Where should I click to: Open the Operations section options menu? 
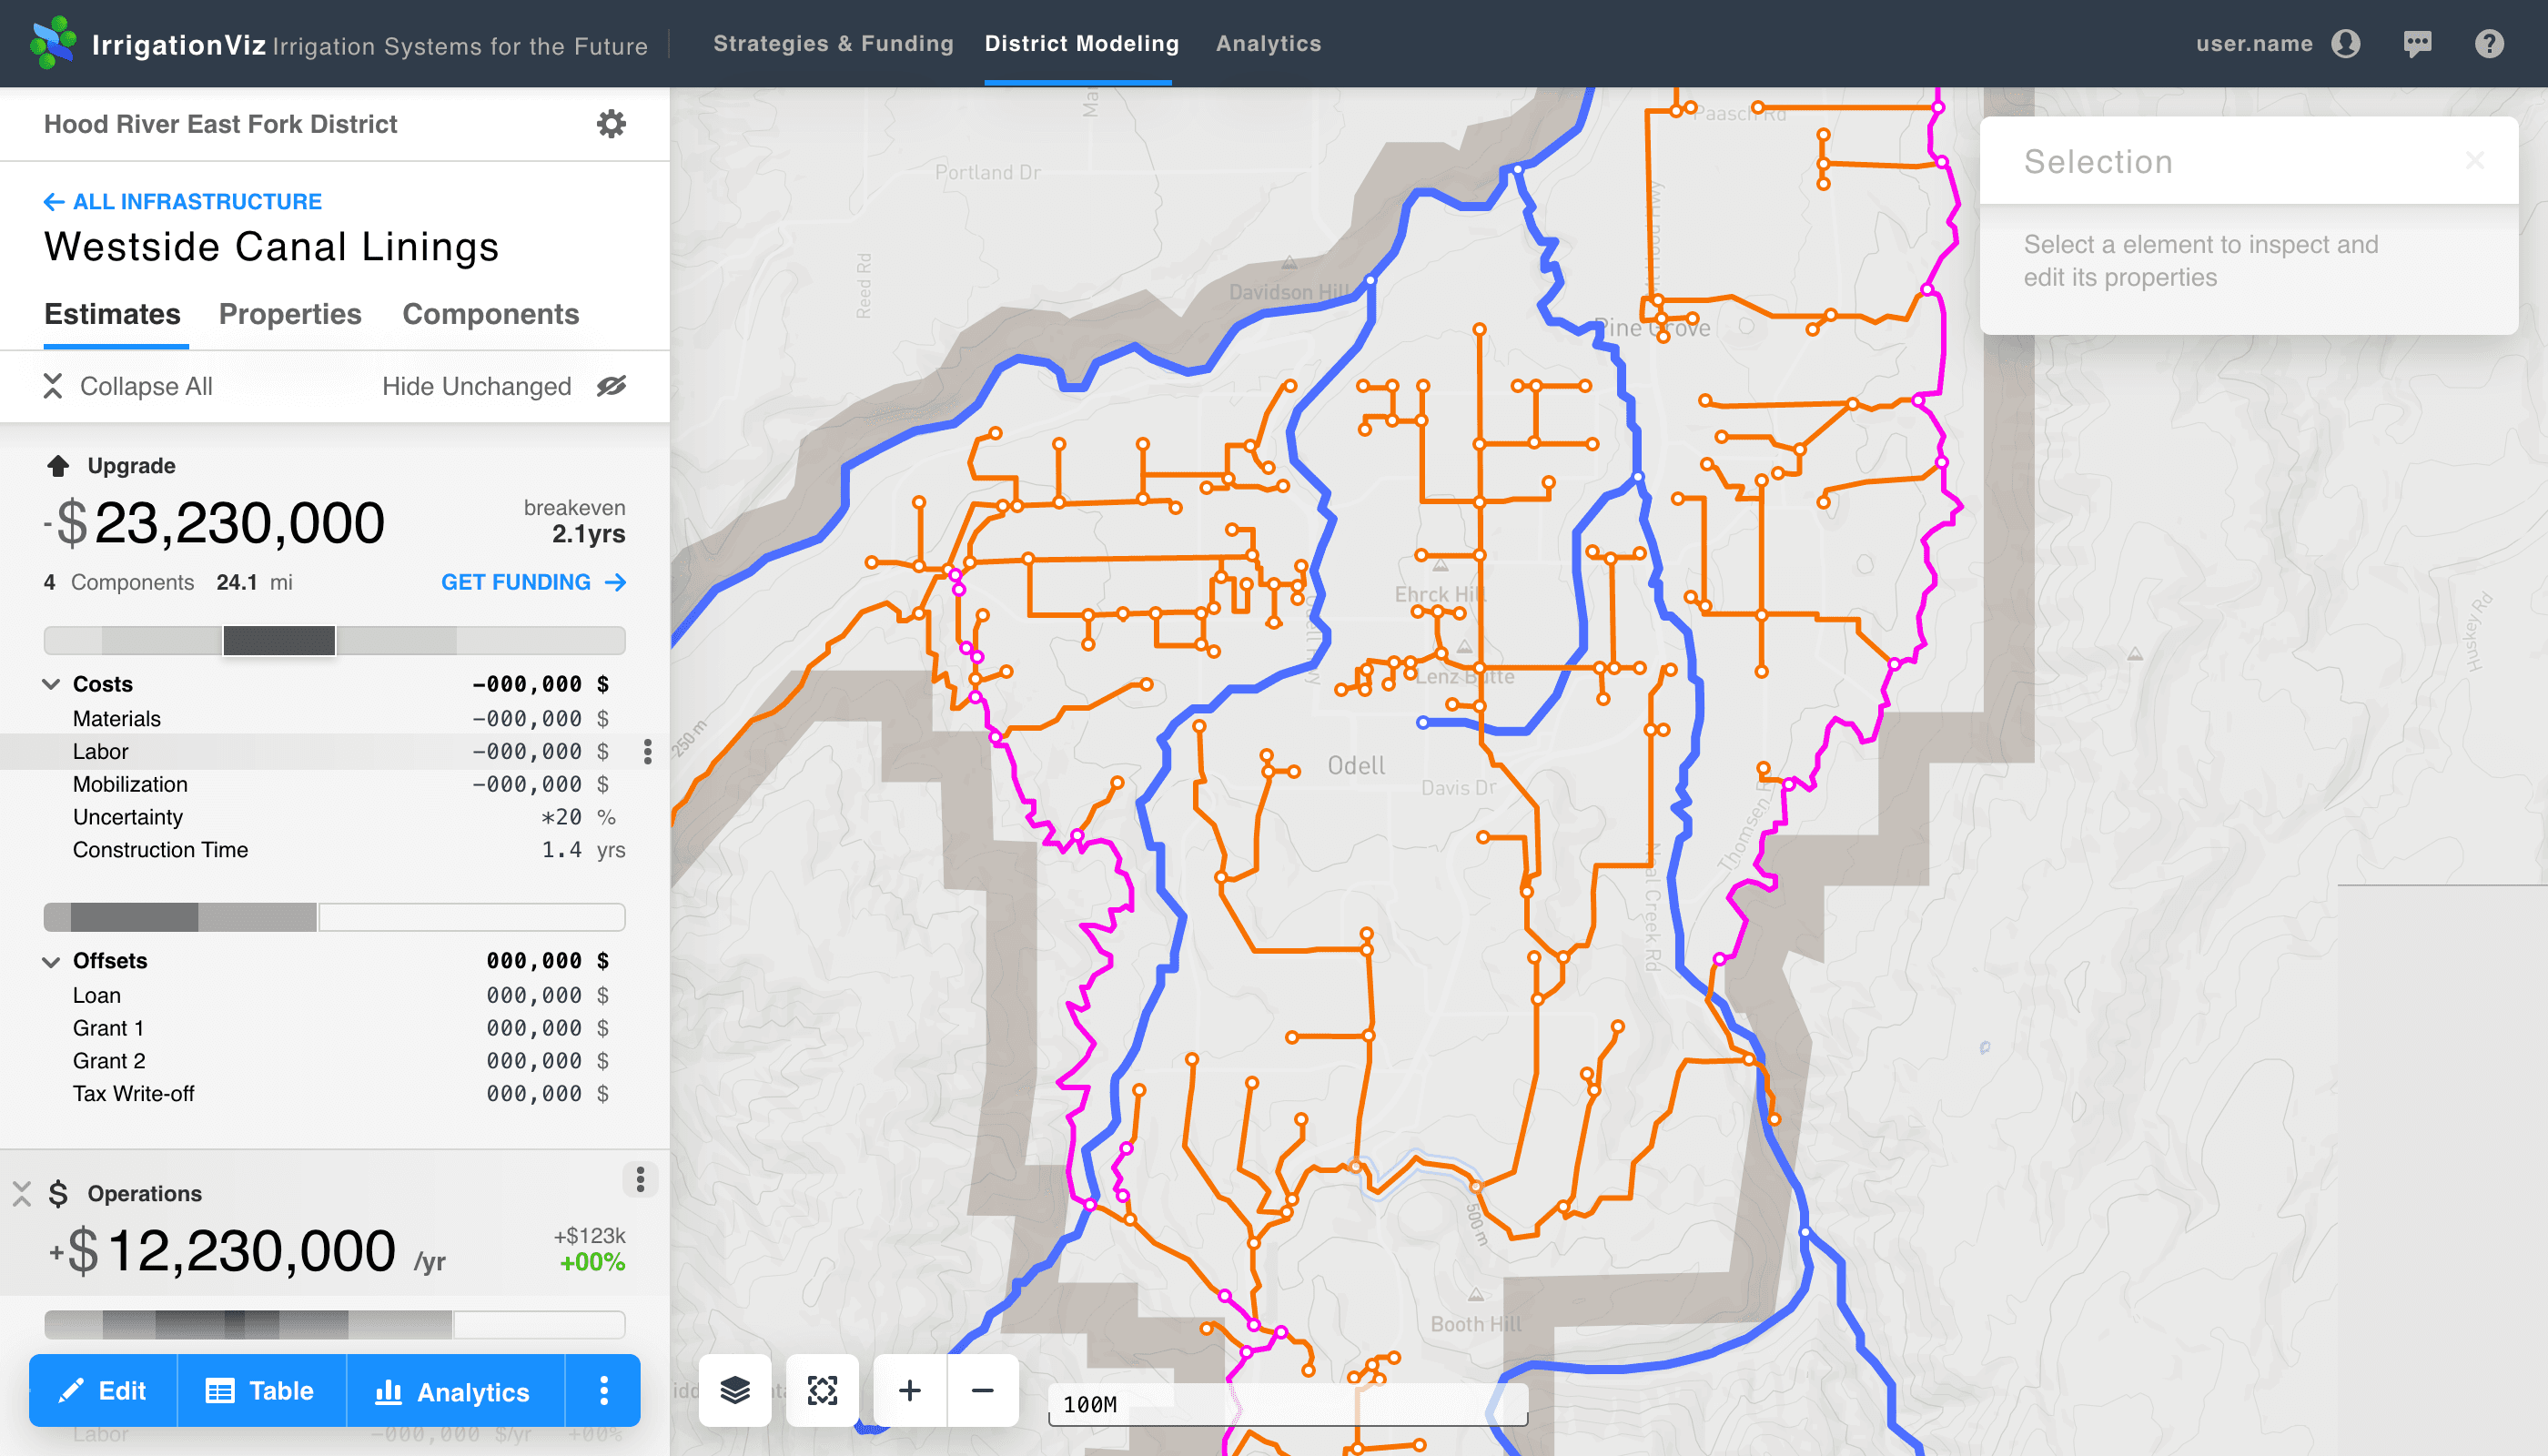(x=640, y=1180)
